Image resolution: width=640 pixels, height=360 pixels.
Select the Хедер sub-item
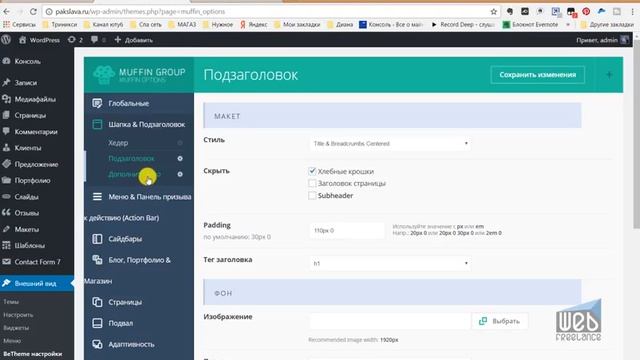tap(118, 143)
